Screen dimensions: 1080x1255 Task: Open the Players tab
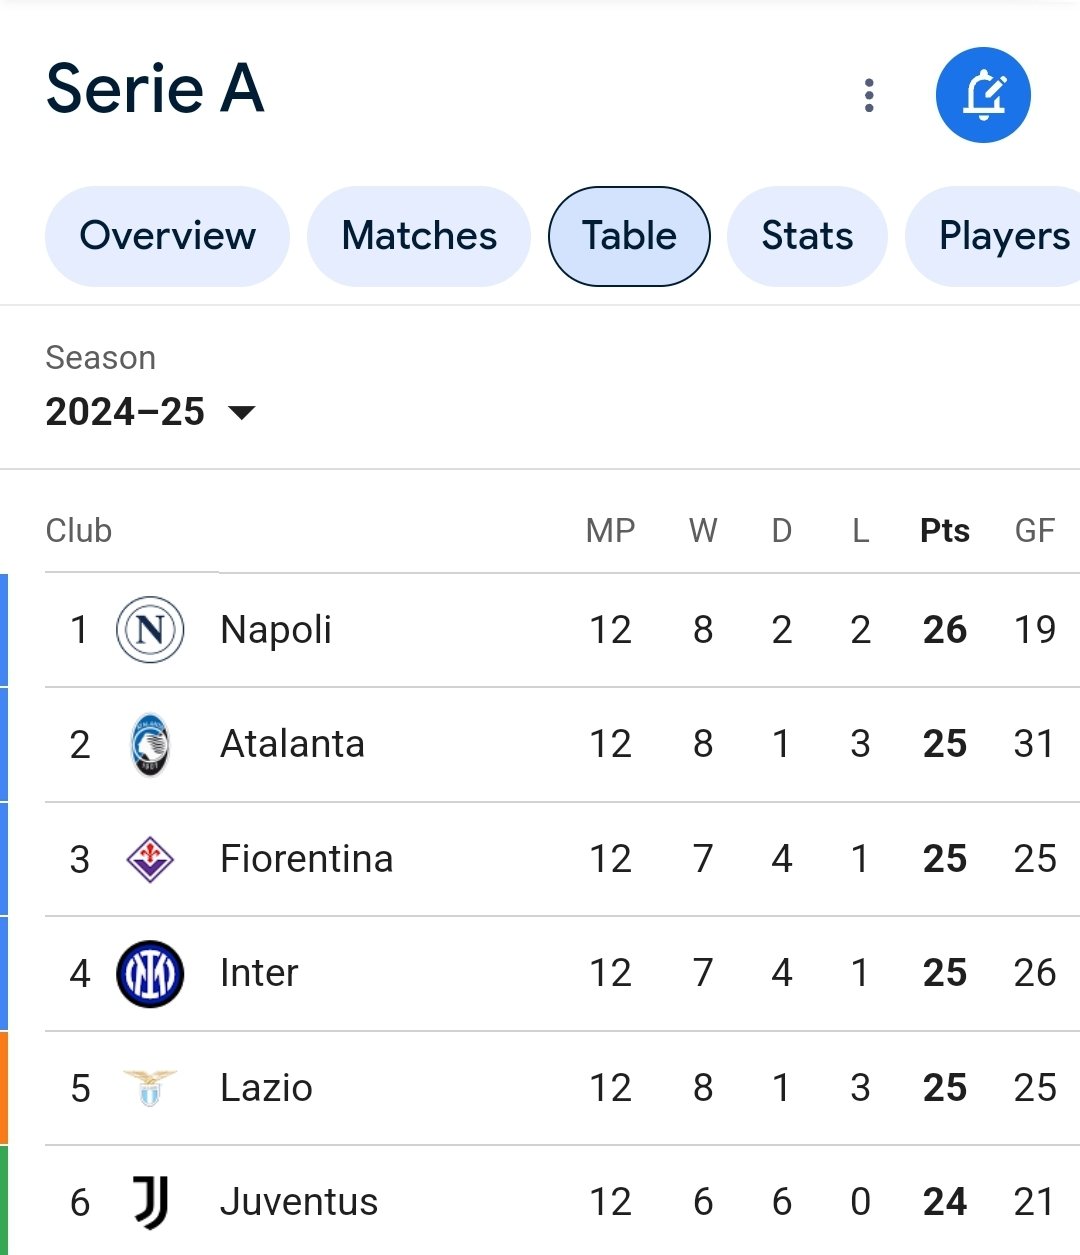993,236
